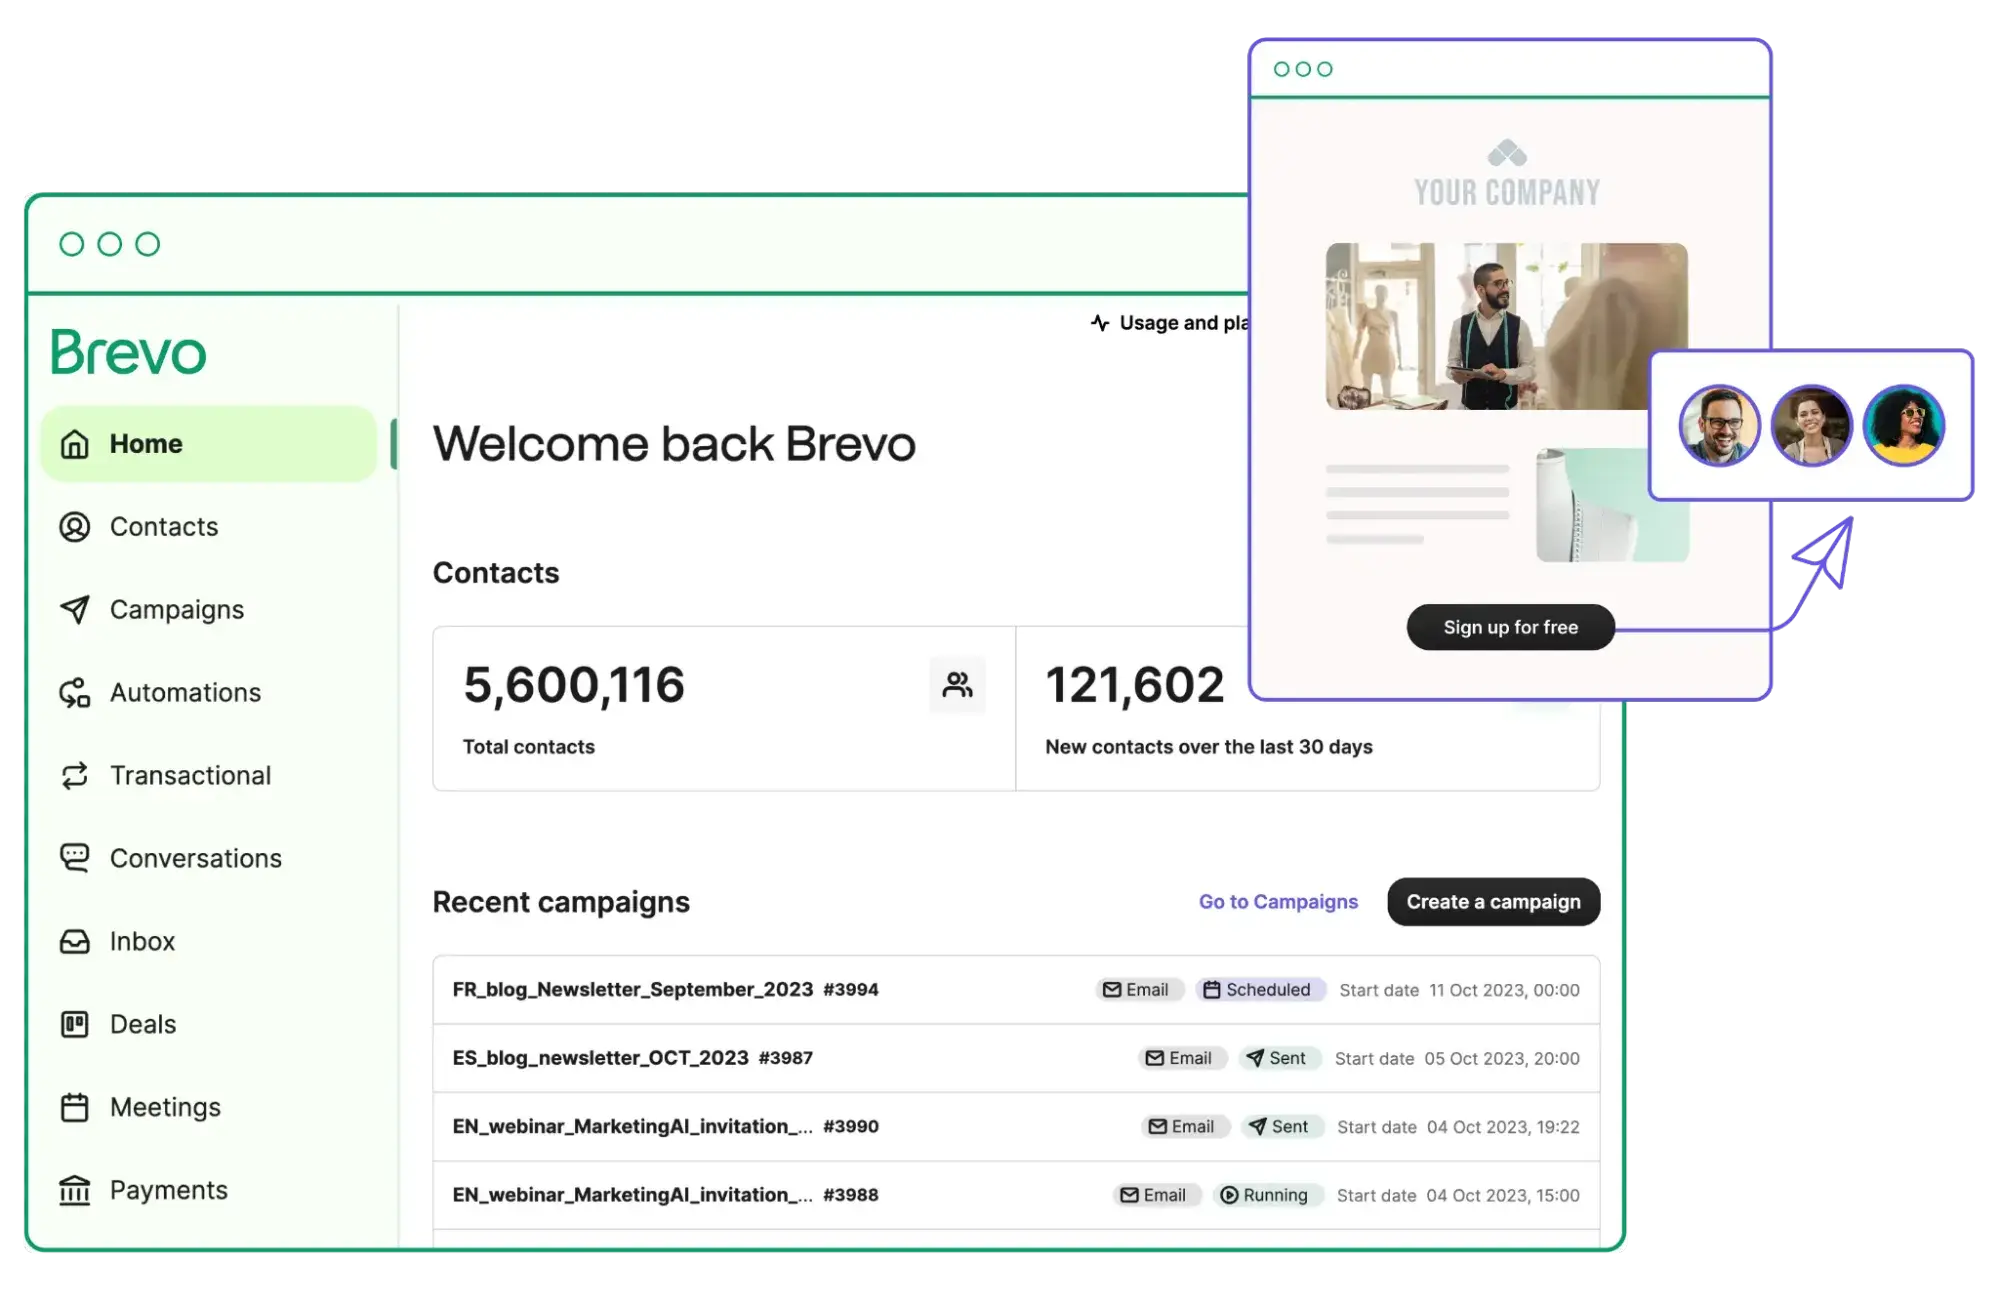Viewport: 1999px width, 1290px height.
Task: Select the Home icon in the sidebar
Action: tap(75, 443)
